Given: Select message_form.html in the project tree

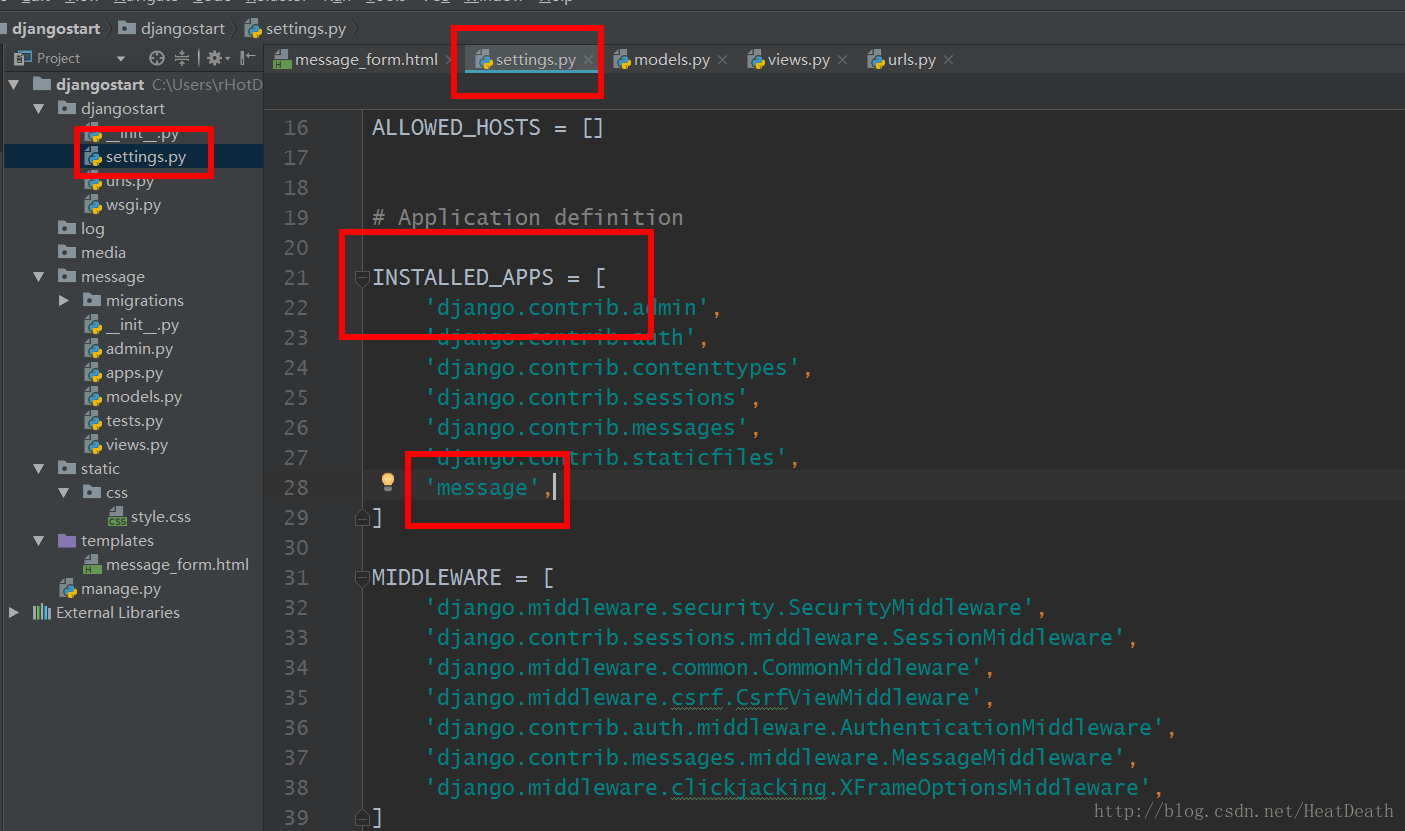Looking at the screenshot, I should (x=166, y=564).
